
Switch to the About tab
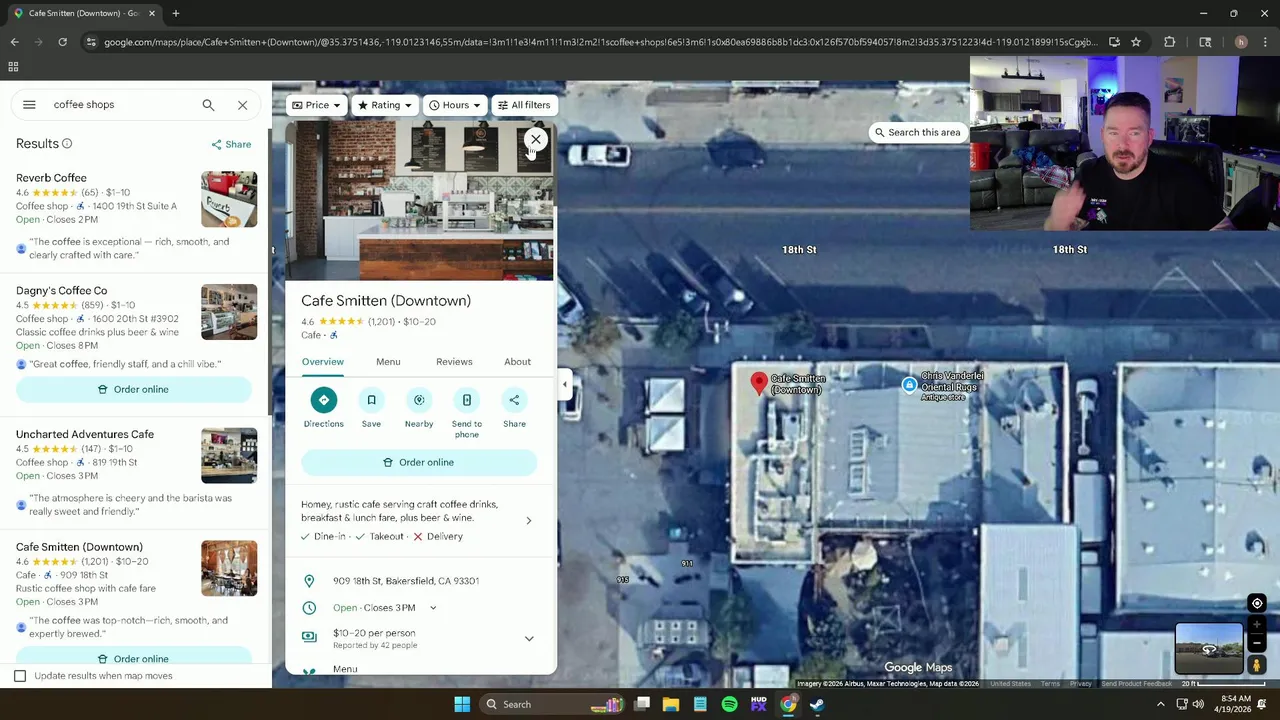pos(517,362)
